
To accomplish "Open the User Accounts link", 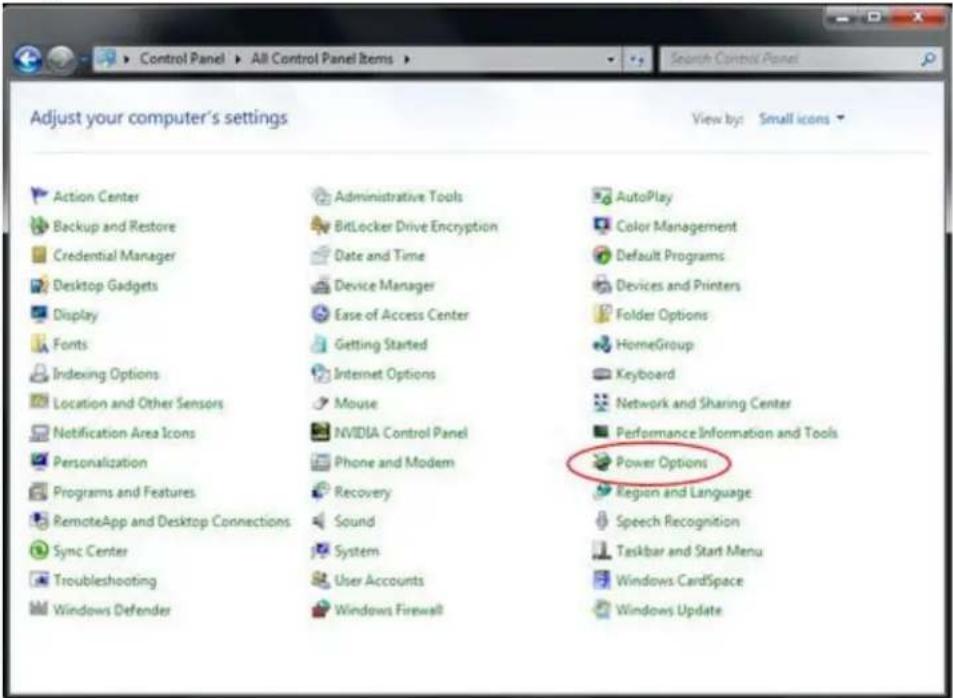I will coord(379,580).
